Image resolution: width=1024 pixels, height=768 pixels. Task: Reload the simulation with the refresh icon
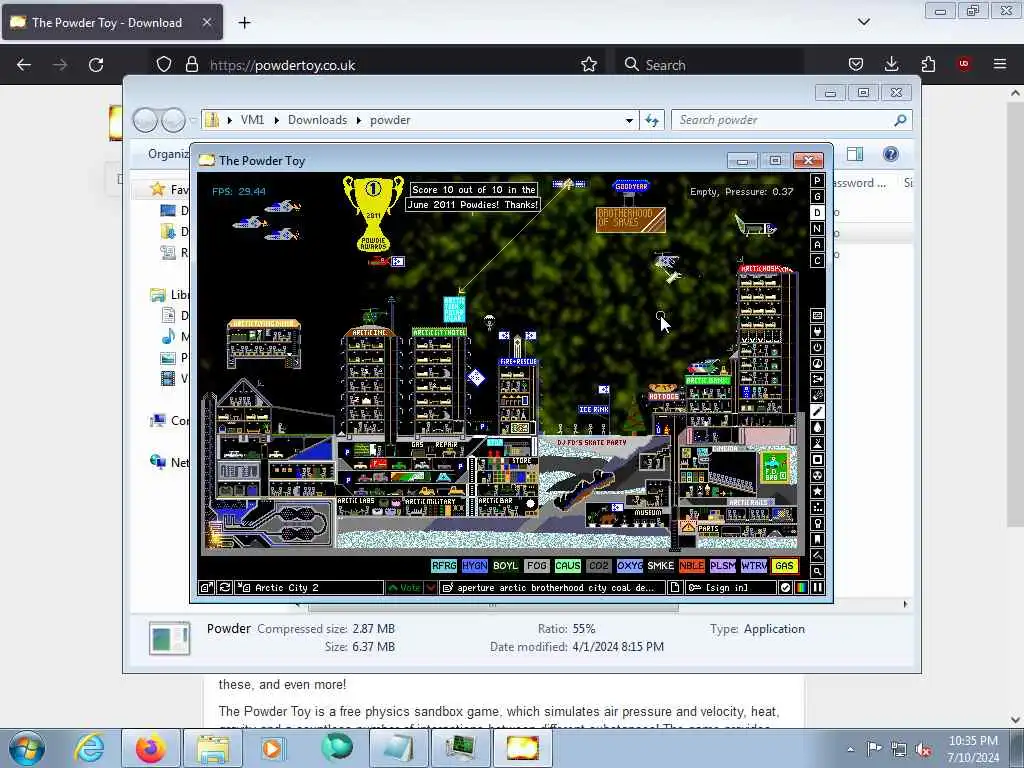point(225,588)
